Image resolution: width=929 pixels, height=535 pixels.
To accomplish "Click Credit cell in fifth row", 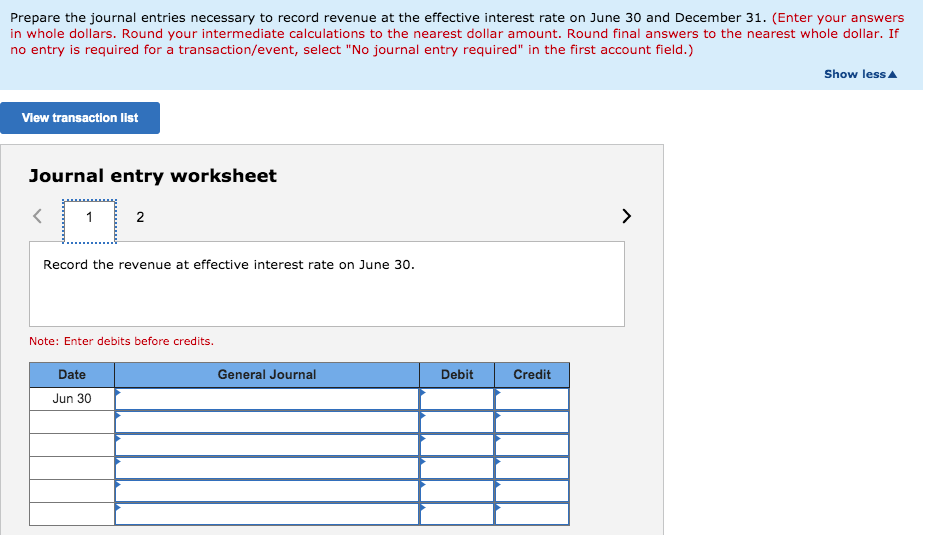I will (532, 491).
